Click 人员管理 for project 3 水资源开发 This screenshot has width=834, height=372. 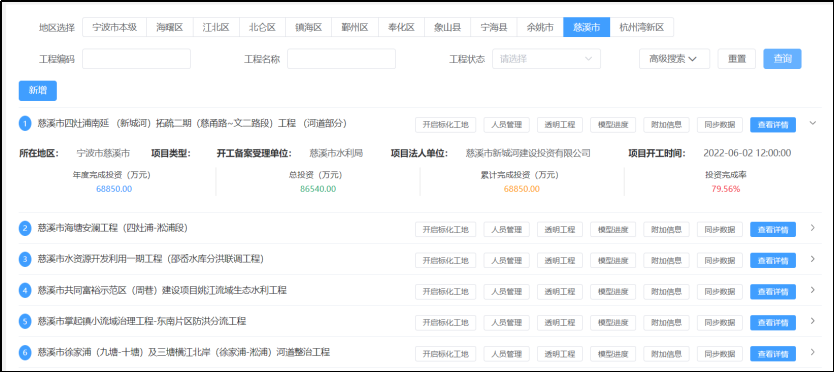pos(506,261)
